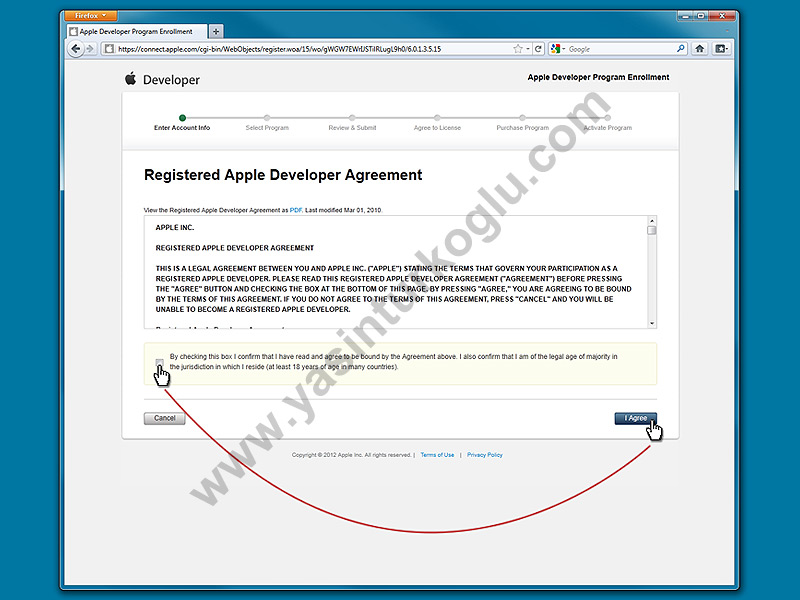This screenshot has width=800, height=600.
Task: Open a new tab with the plus button
Action: coord(216,32)
